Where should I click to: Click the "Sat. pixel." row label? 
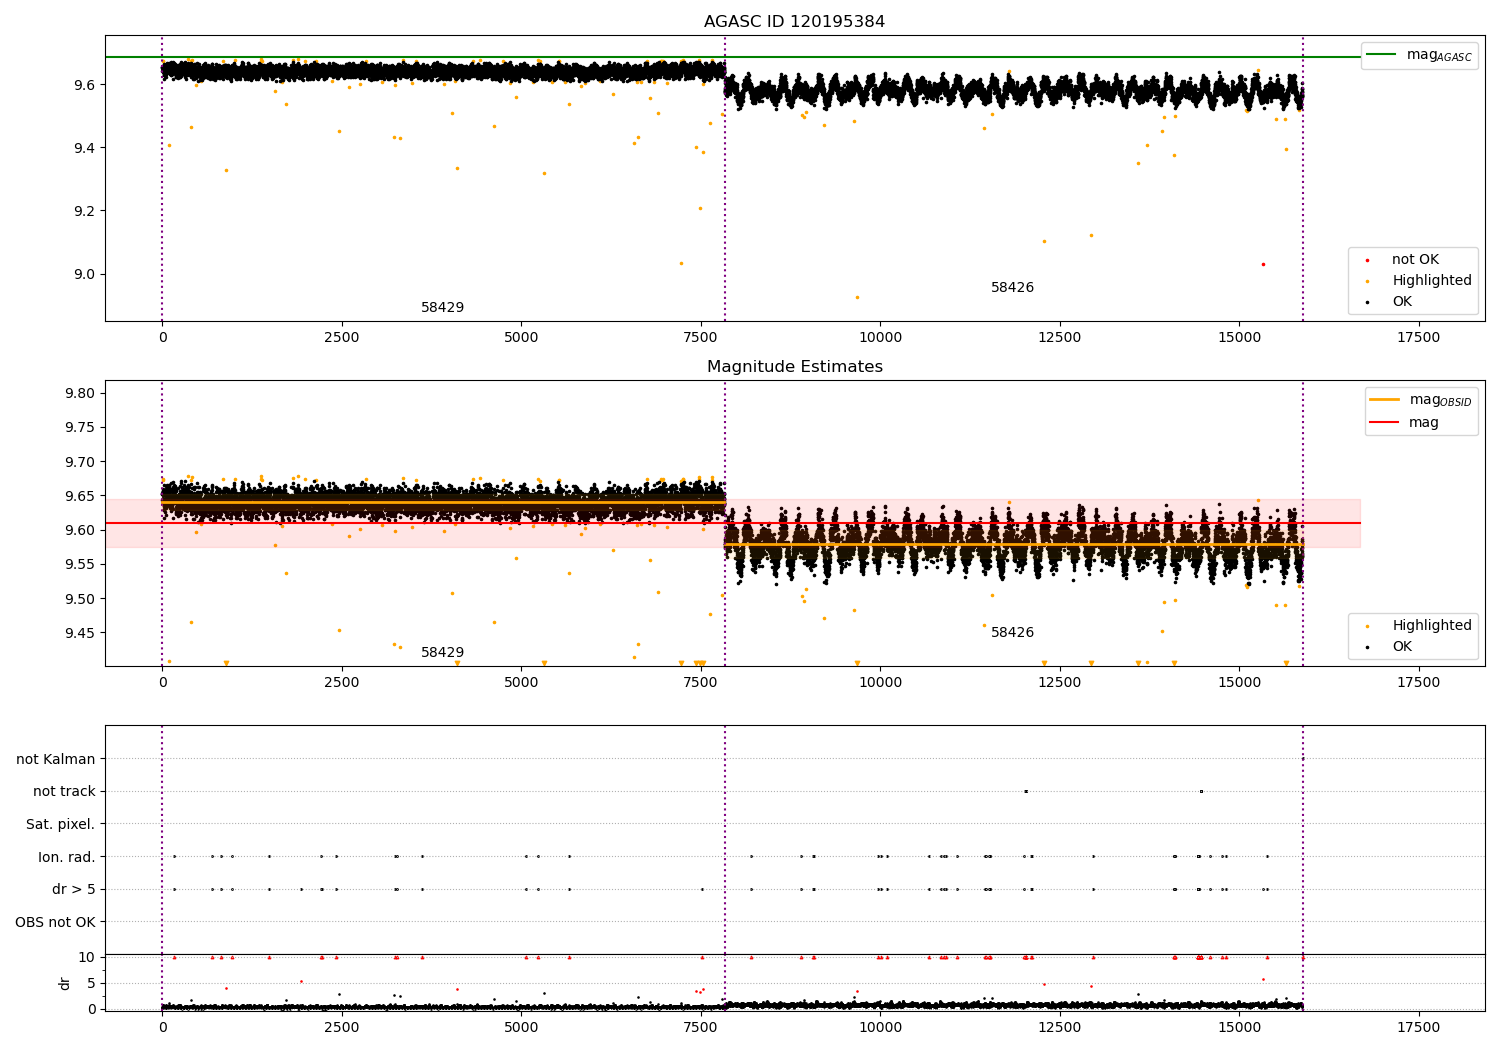pos(61,825)
